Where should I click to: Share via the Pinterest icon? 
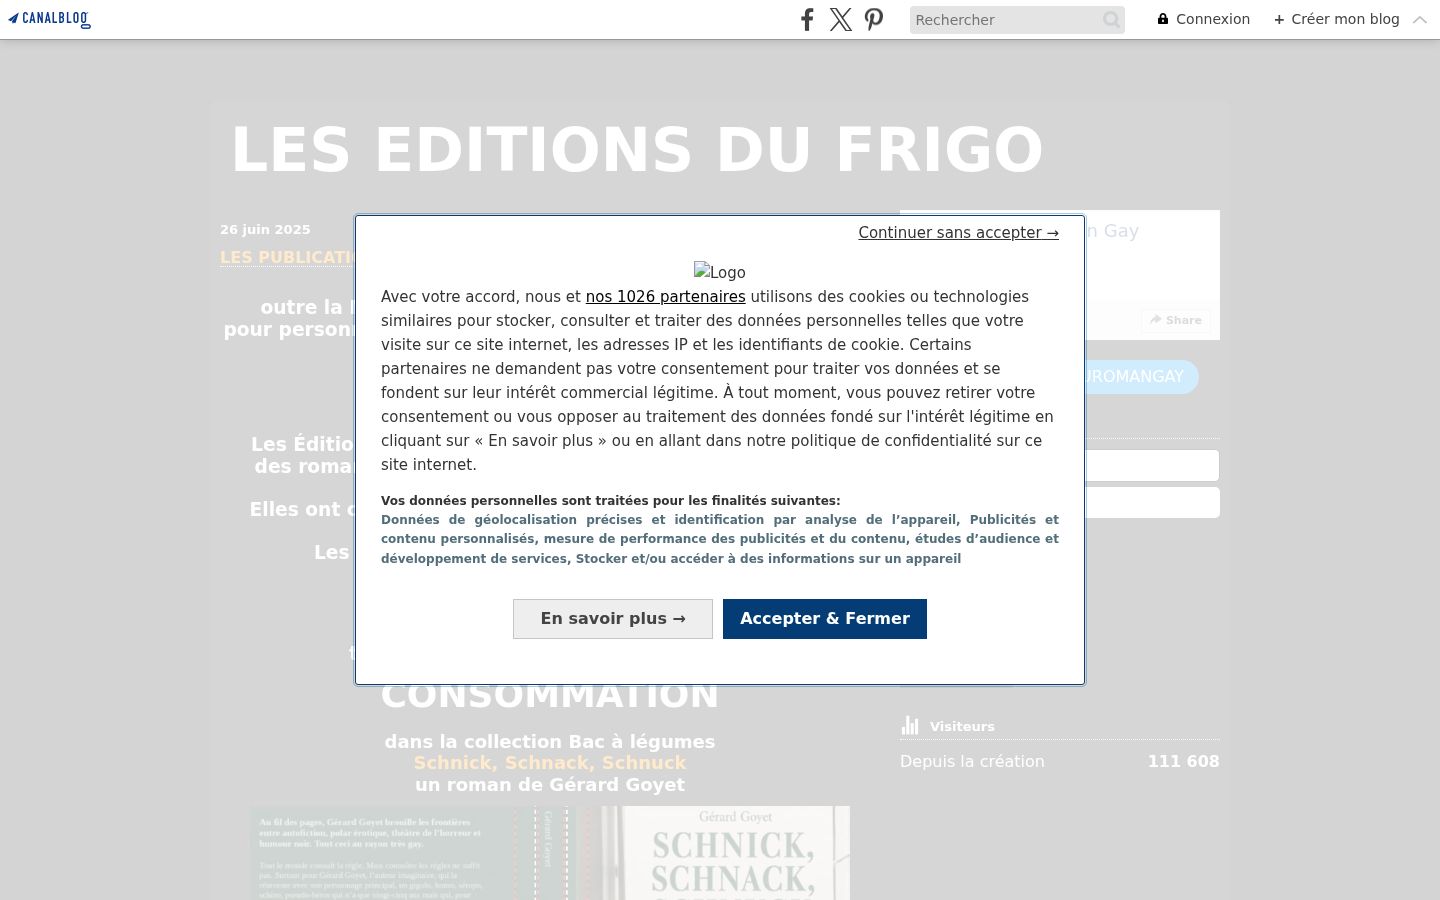(874, 19)
